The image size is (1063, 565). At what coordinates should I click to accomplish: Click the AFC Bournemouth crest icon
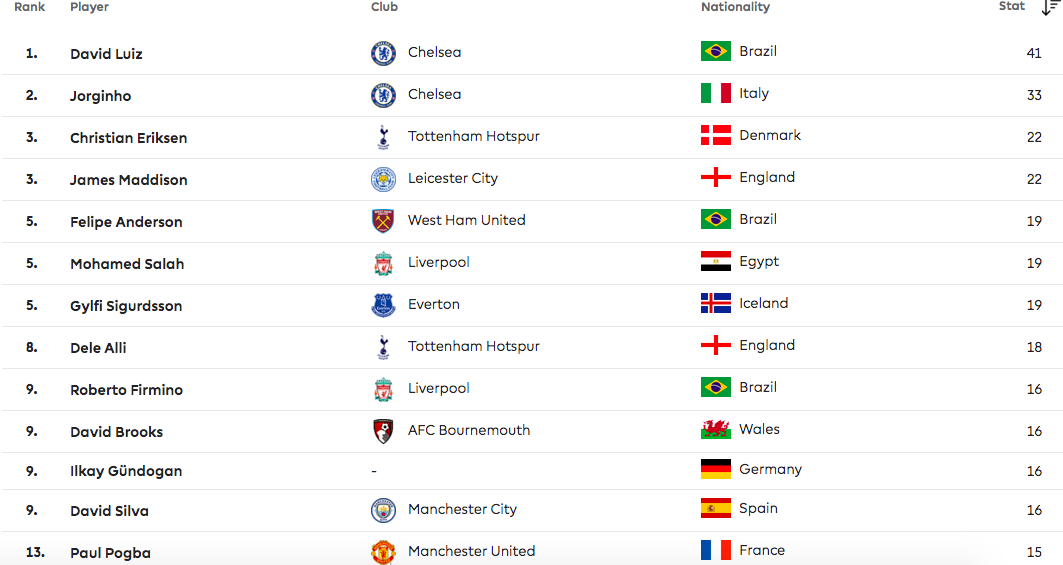pyautogui.click(x=383, y=431)
